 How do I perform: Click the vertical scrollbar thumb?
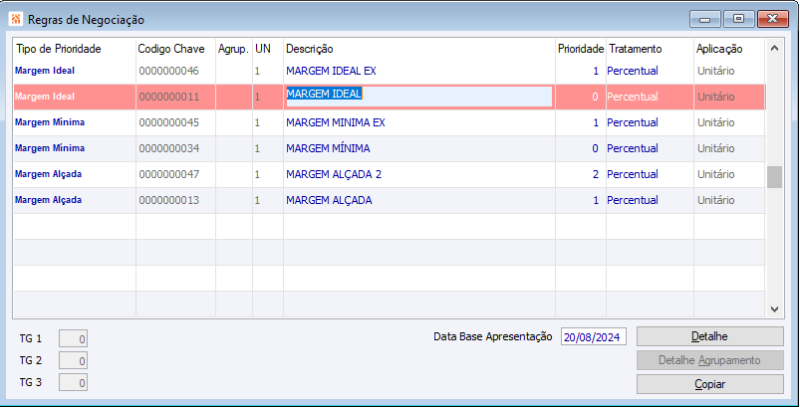pyautogui.click(x=774, y=177)
